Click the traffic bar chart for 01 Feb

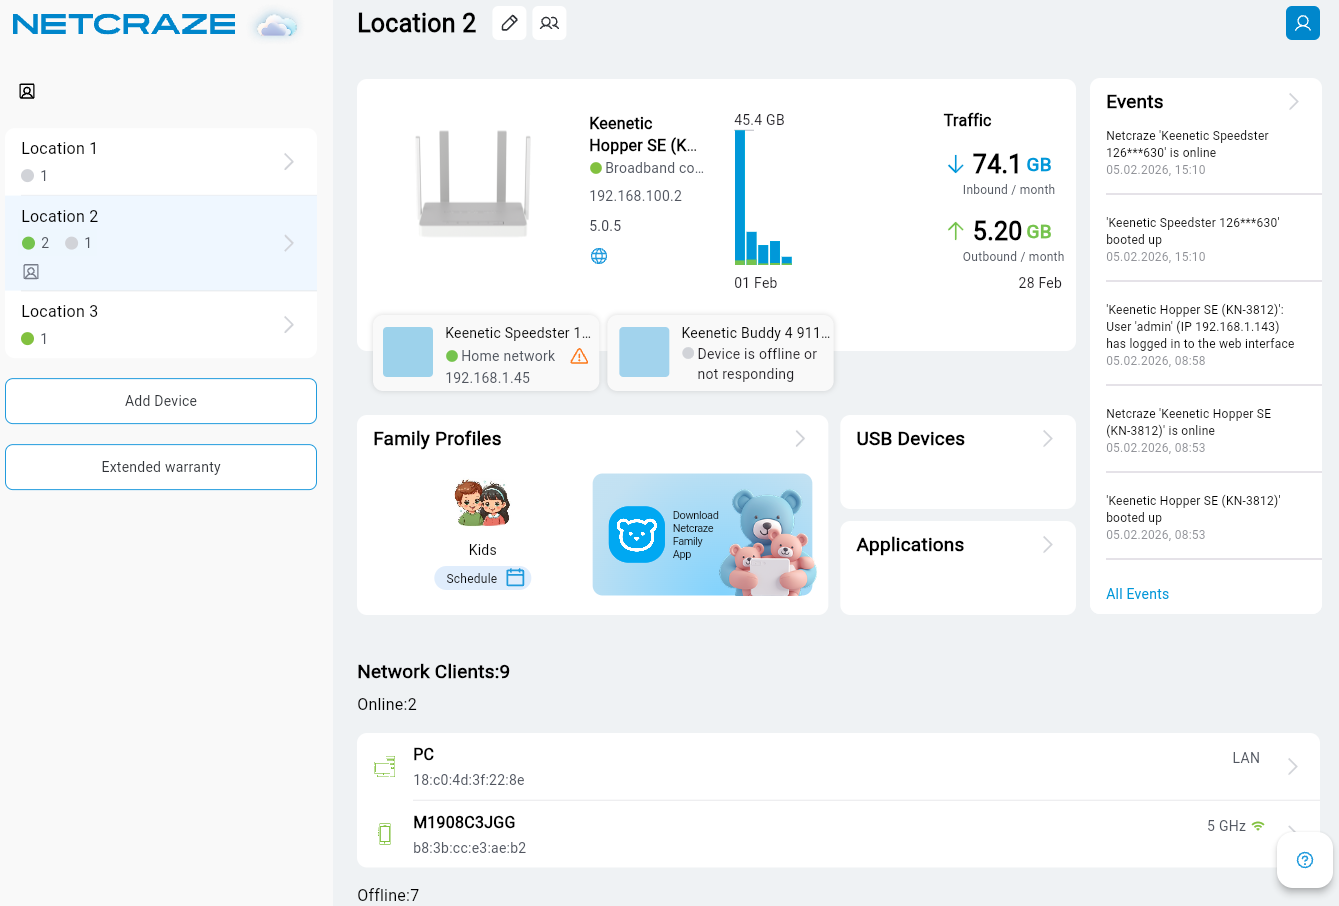tap(740, 200)
